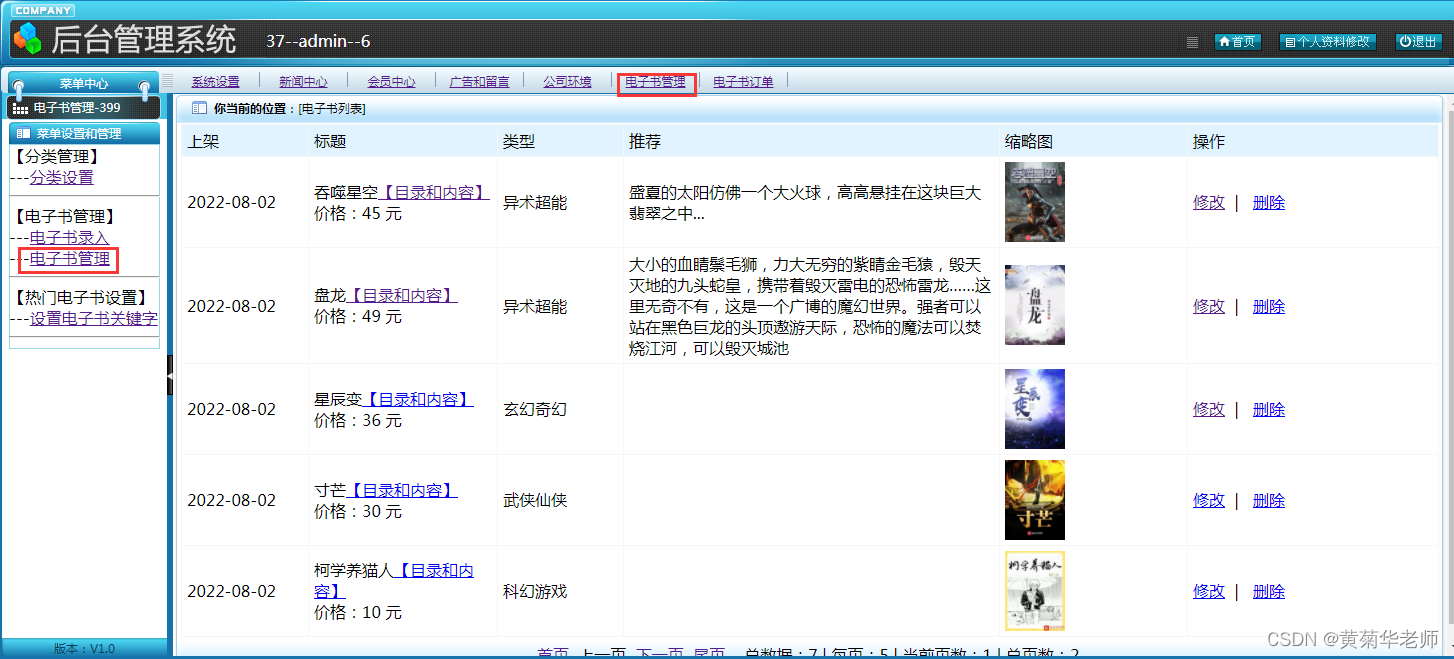Open 目录和内容 for 盘龙
Screen dimensions: 1454x659
point(401,296)
